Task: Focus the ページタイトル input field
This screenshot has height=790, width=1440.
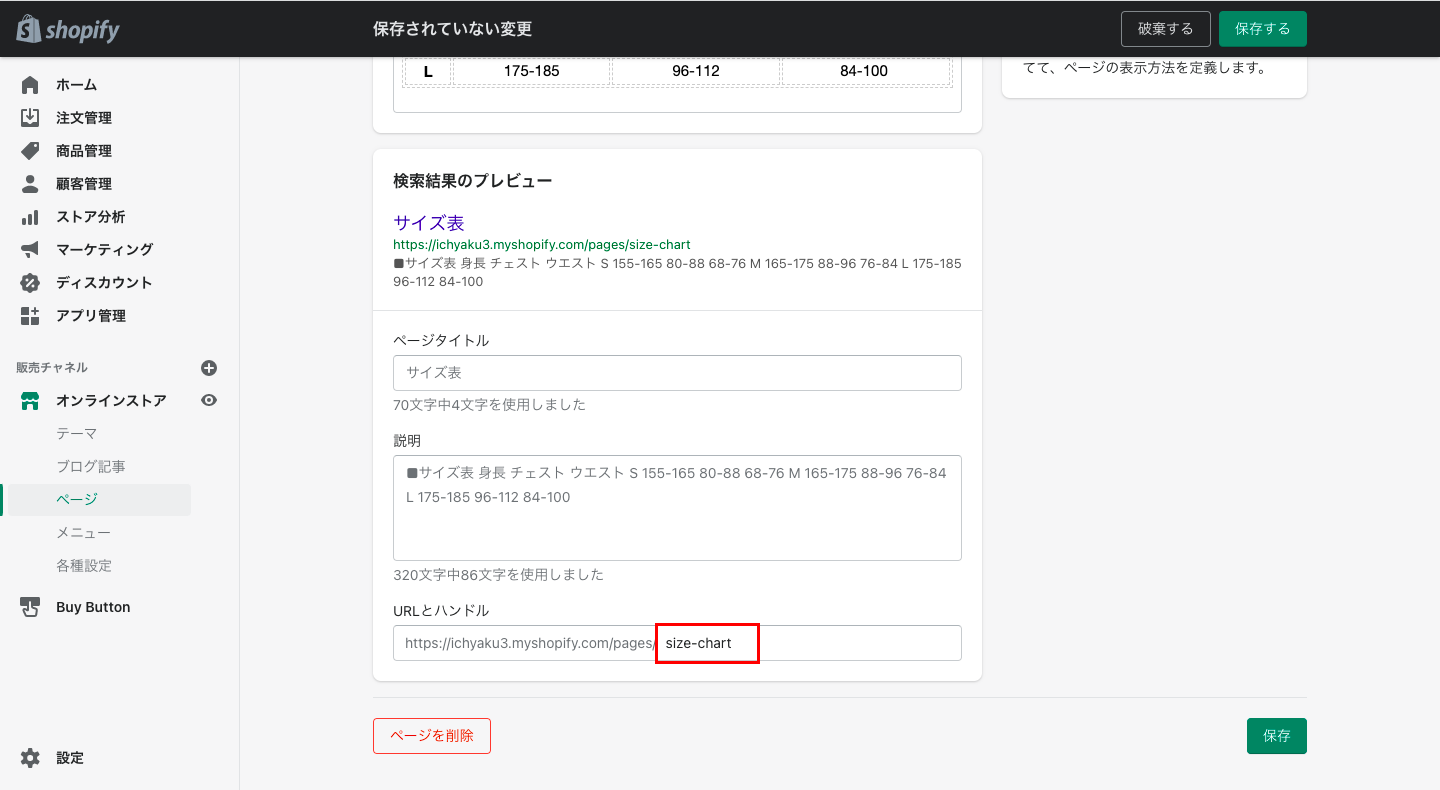Action: (677, 373)
